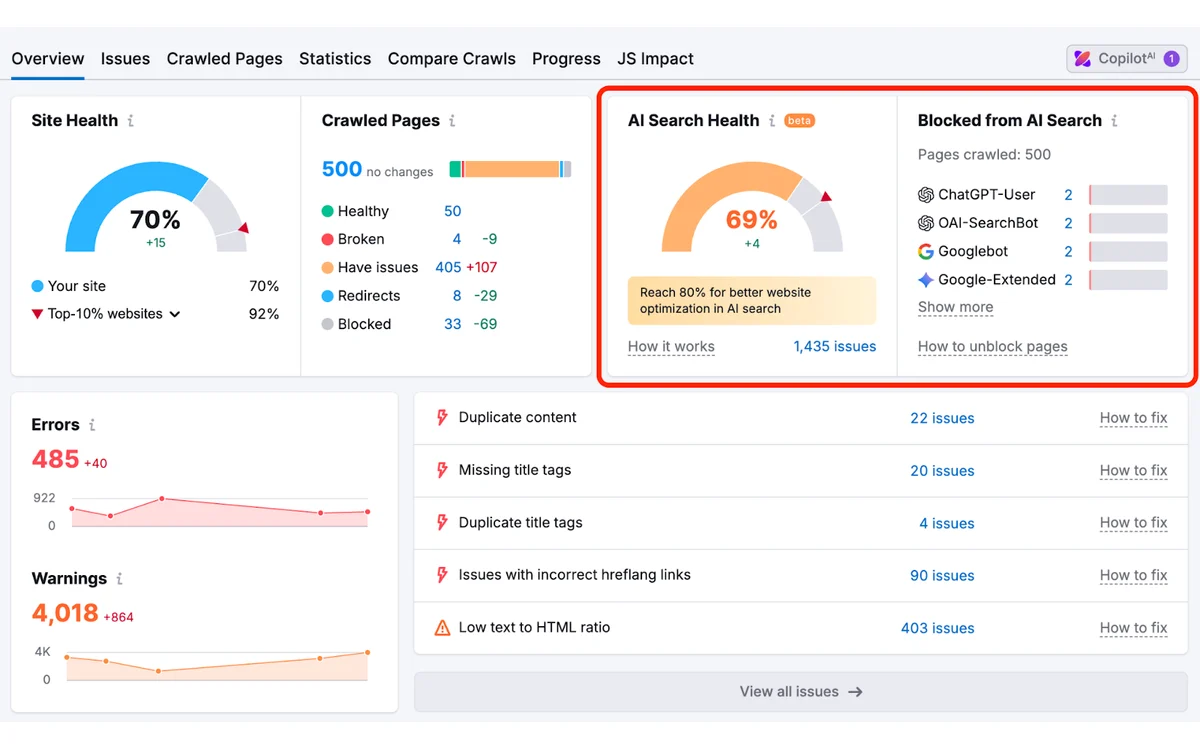This screenshot has height=750, width=1200.
Task: Click the Warnings count 4,018
Action: click(x=65, y=613)
